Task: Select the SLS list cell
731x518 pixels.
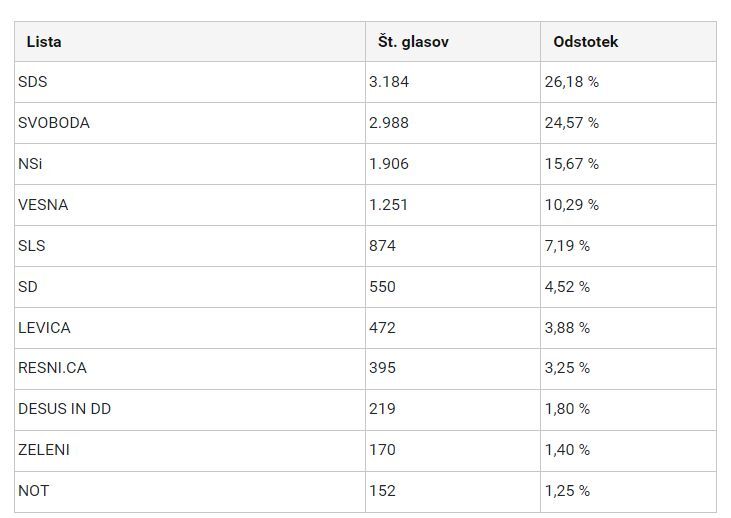Action: pos(32,246)
